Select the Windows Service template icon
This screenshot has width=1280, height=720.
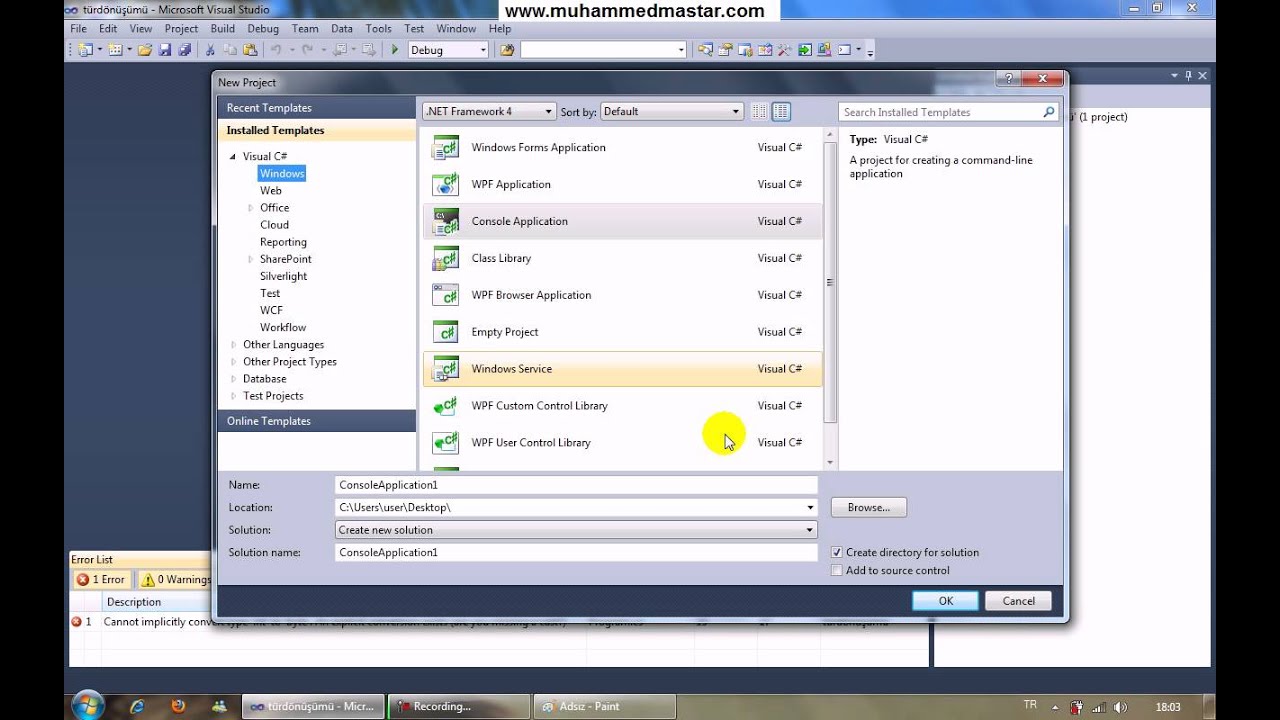(445, 369)
